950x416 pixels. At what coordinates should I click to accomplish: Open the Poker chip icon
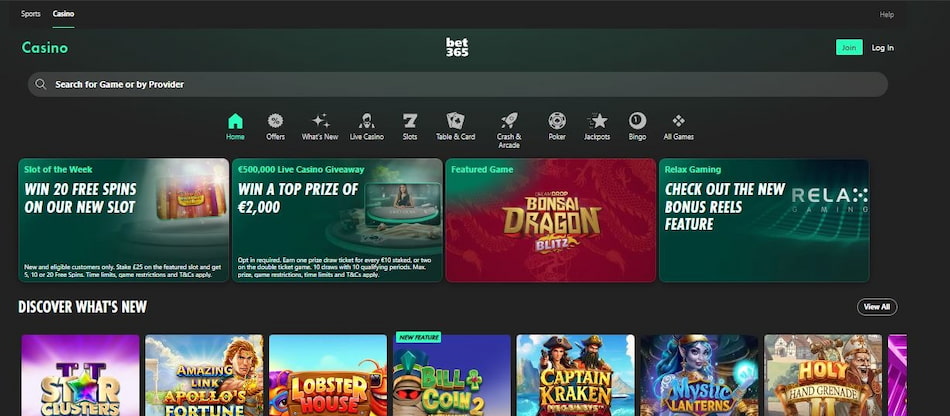(557, 121)
